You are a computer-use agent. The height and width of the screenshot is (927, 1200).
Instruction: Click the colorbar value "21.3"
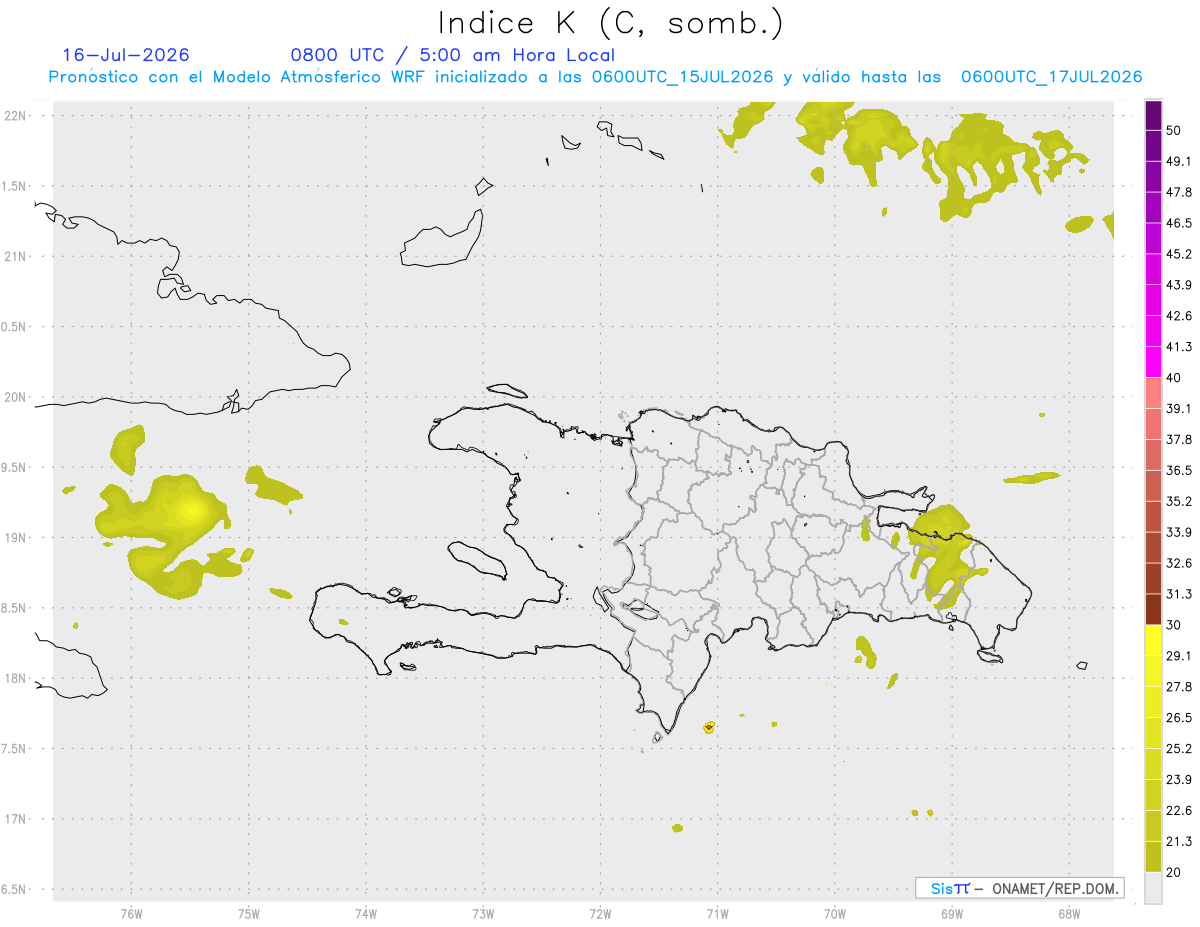[1179, 841]
